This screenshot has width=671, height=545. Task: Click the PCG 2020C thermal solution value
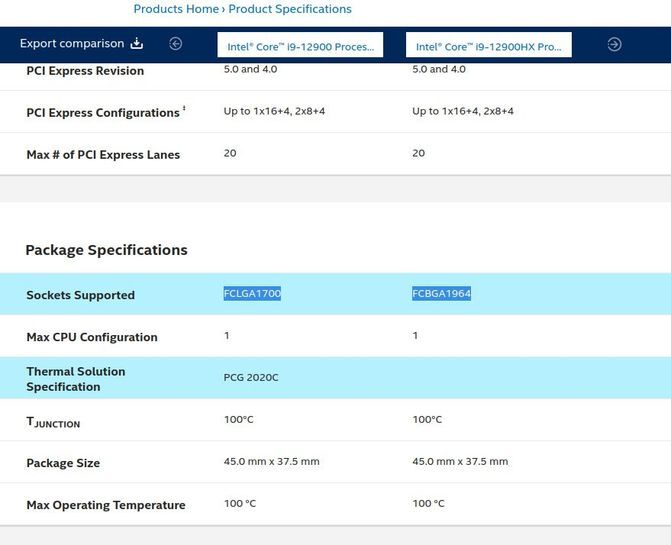pos(251,377)
